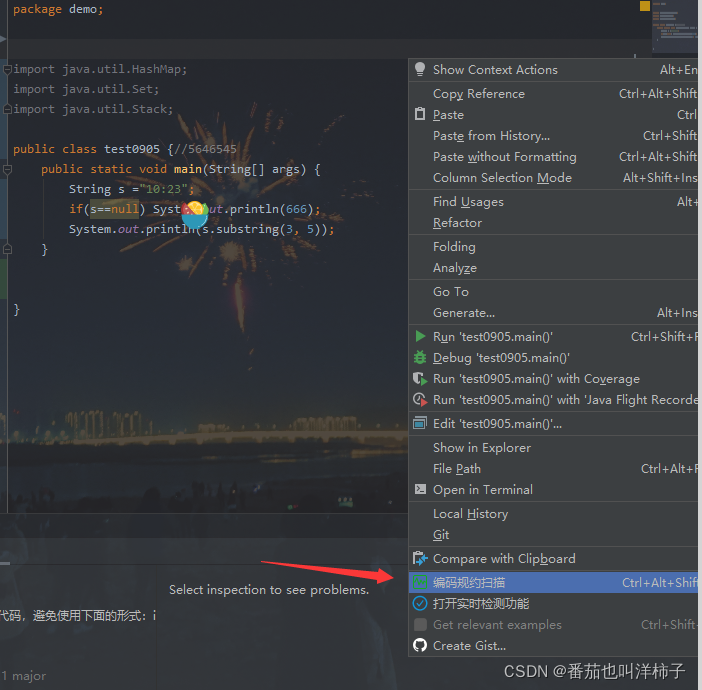Choose Paste without Formatting
The image size is (702, 690).
coord(553,157)
